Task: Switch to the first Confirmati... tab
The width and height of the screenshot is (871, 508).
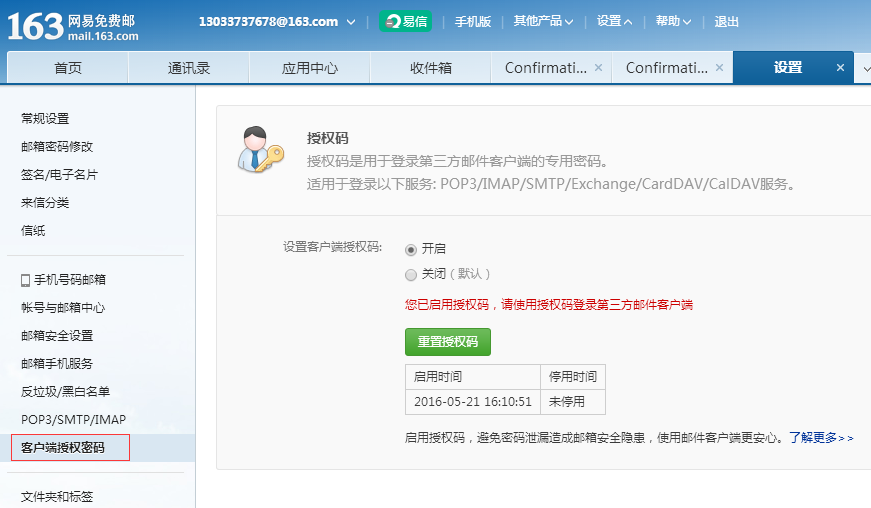Action: 545,68
